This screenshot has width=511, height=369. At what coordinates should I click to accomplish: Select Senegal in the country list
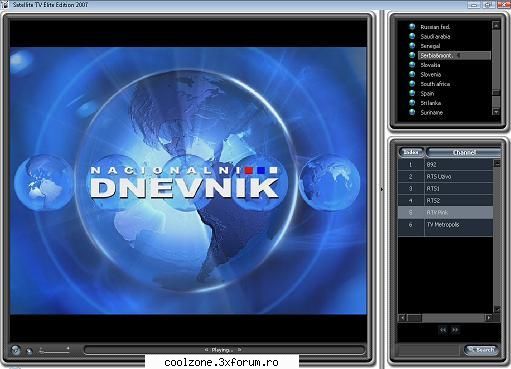click(430, 46)
